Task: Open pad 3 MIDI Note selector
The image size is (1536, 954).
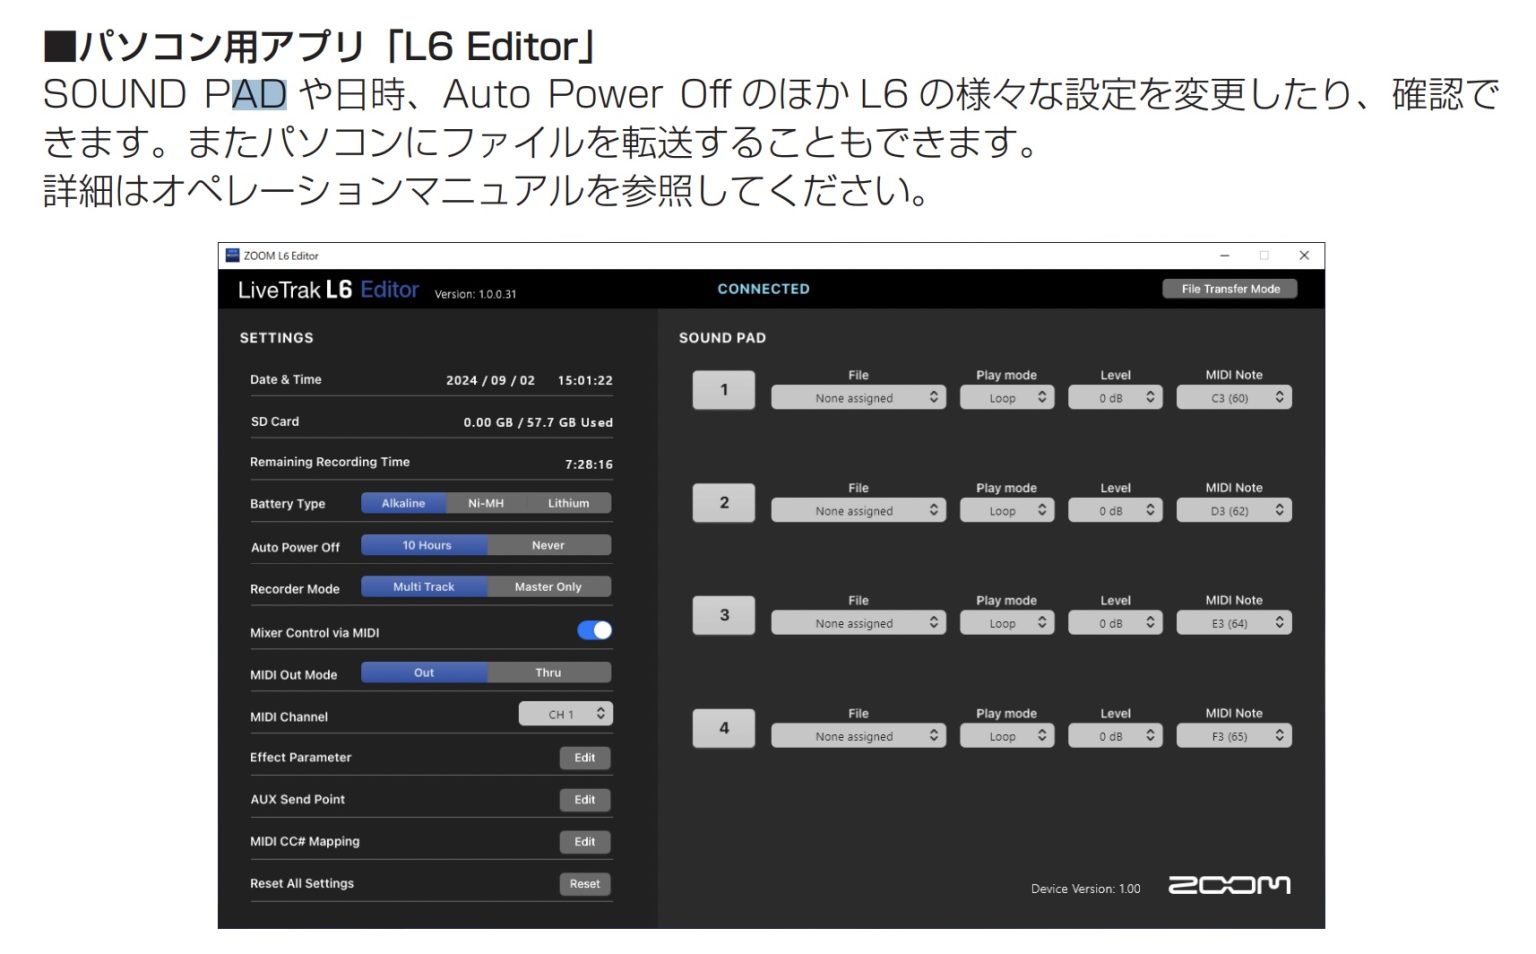Action: [1234, 622]
